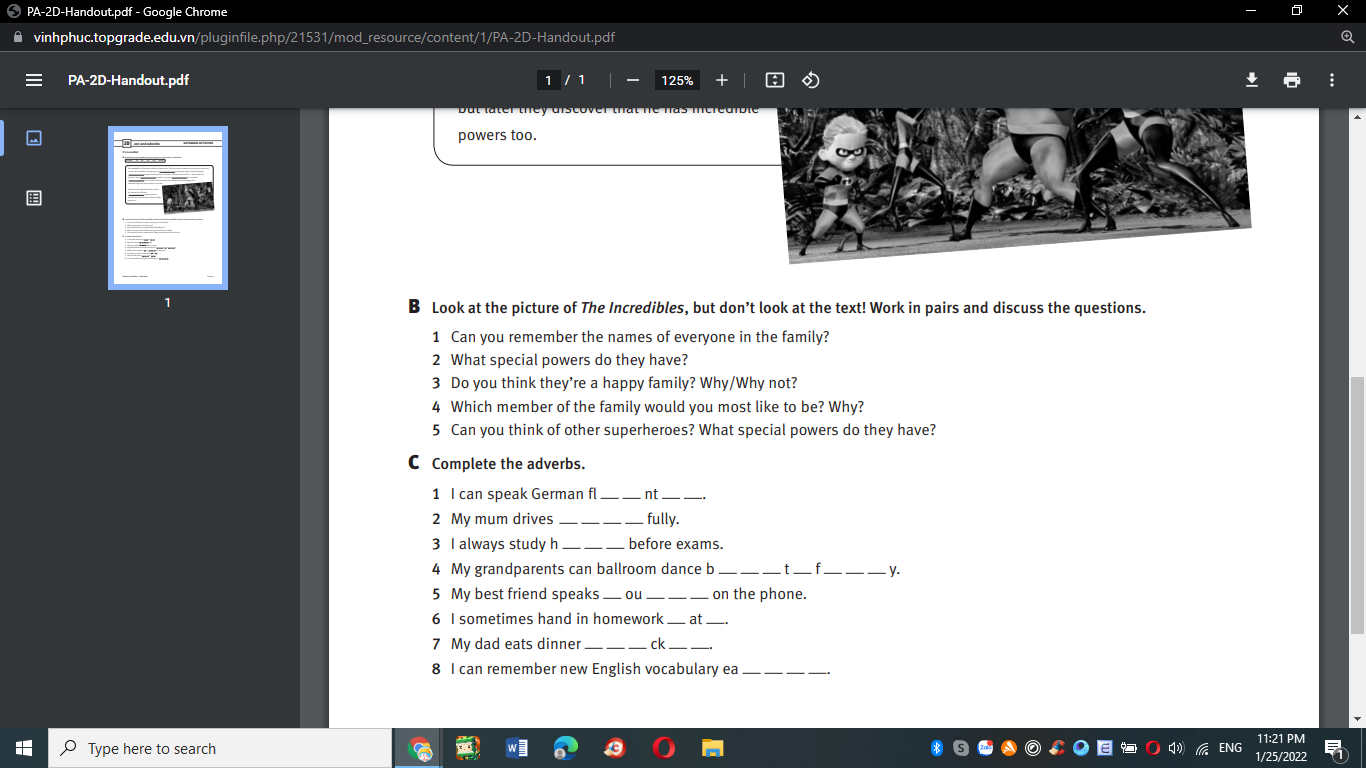Click the question 'What special powers do they have?'
Screen dimensions: 1366x768
(x=569, y=360)
